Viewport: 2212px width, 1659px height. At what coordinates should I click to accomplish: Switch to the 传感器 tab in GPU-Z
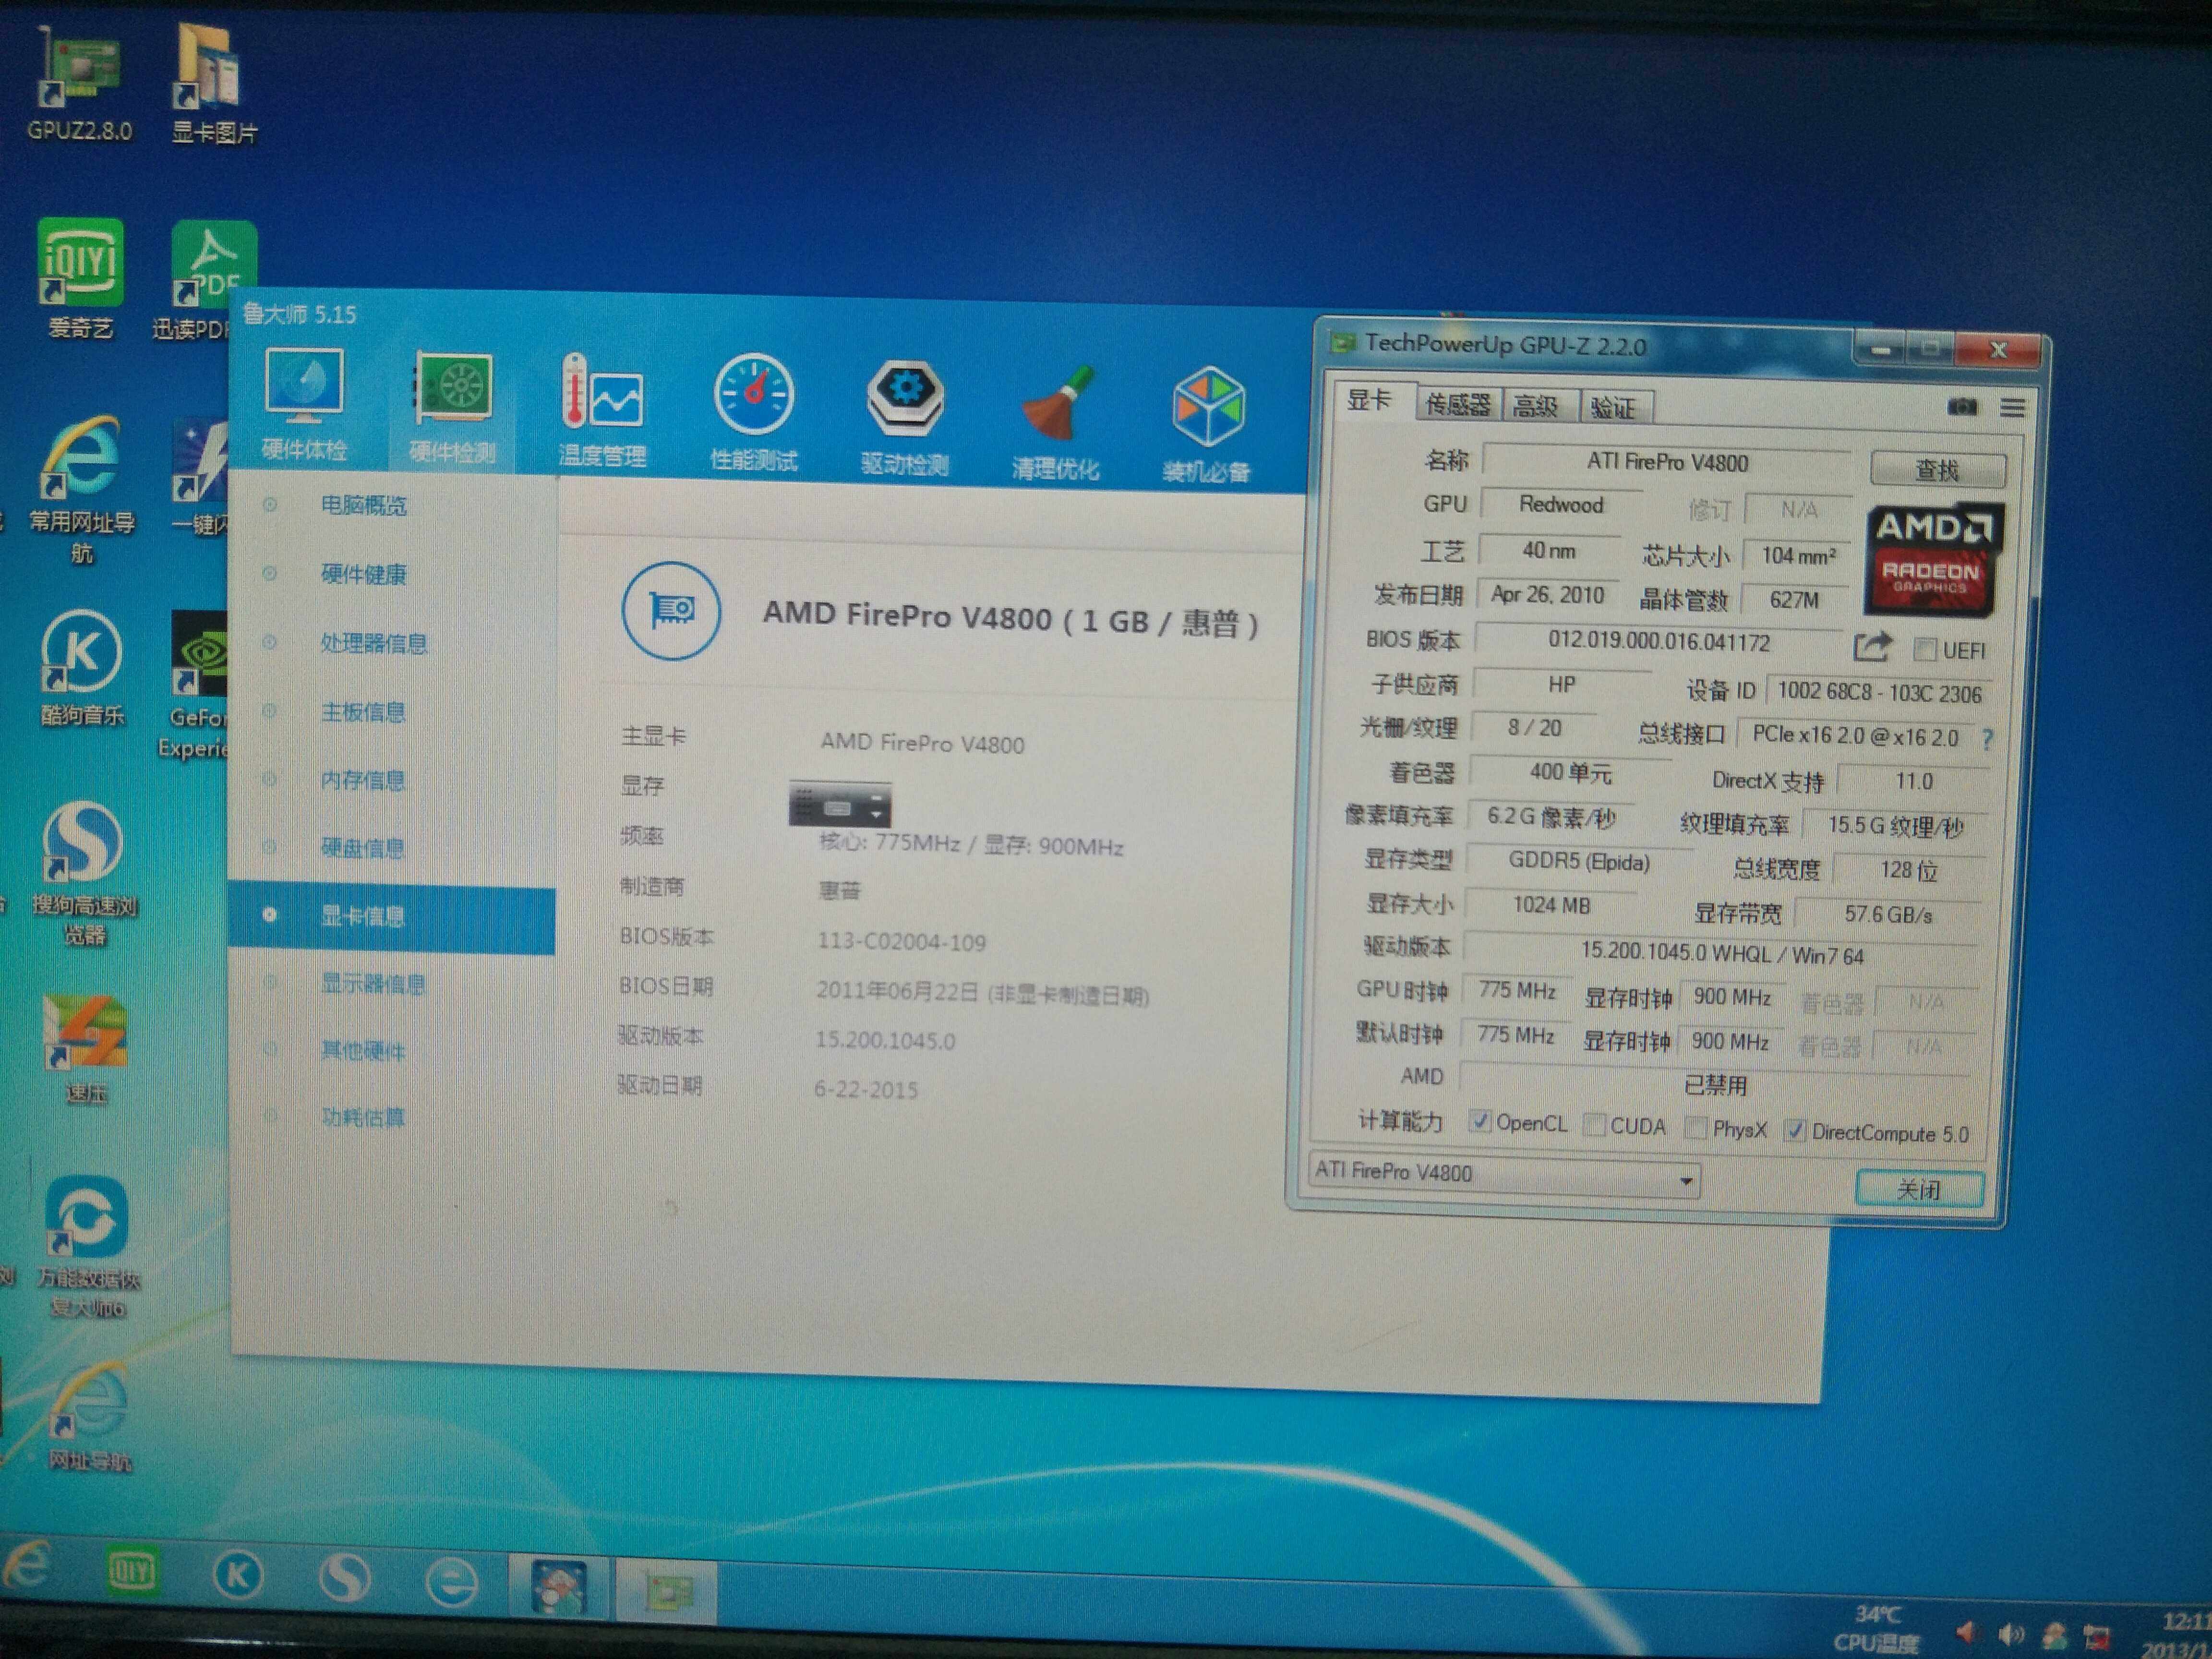click(1457, 405)
